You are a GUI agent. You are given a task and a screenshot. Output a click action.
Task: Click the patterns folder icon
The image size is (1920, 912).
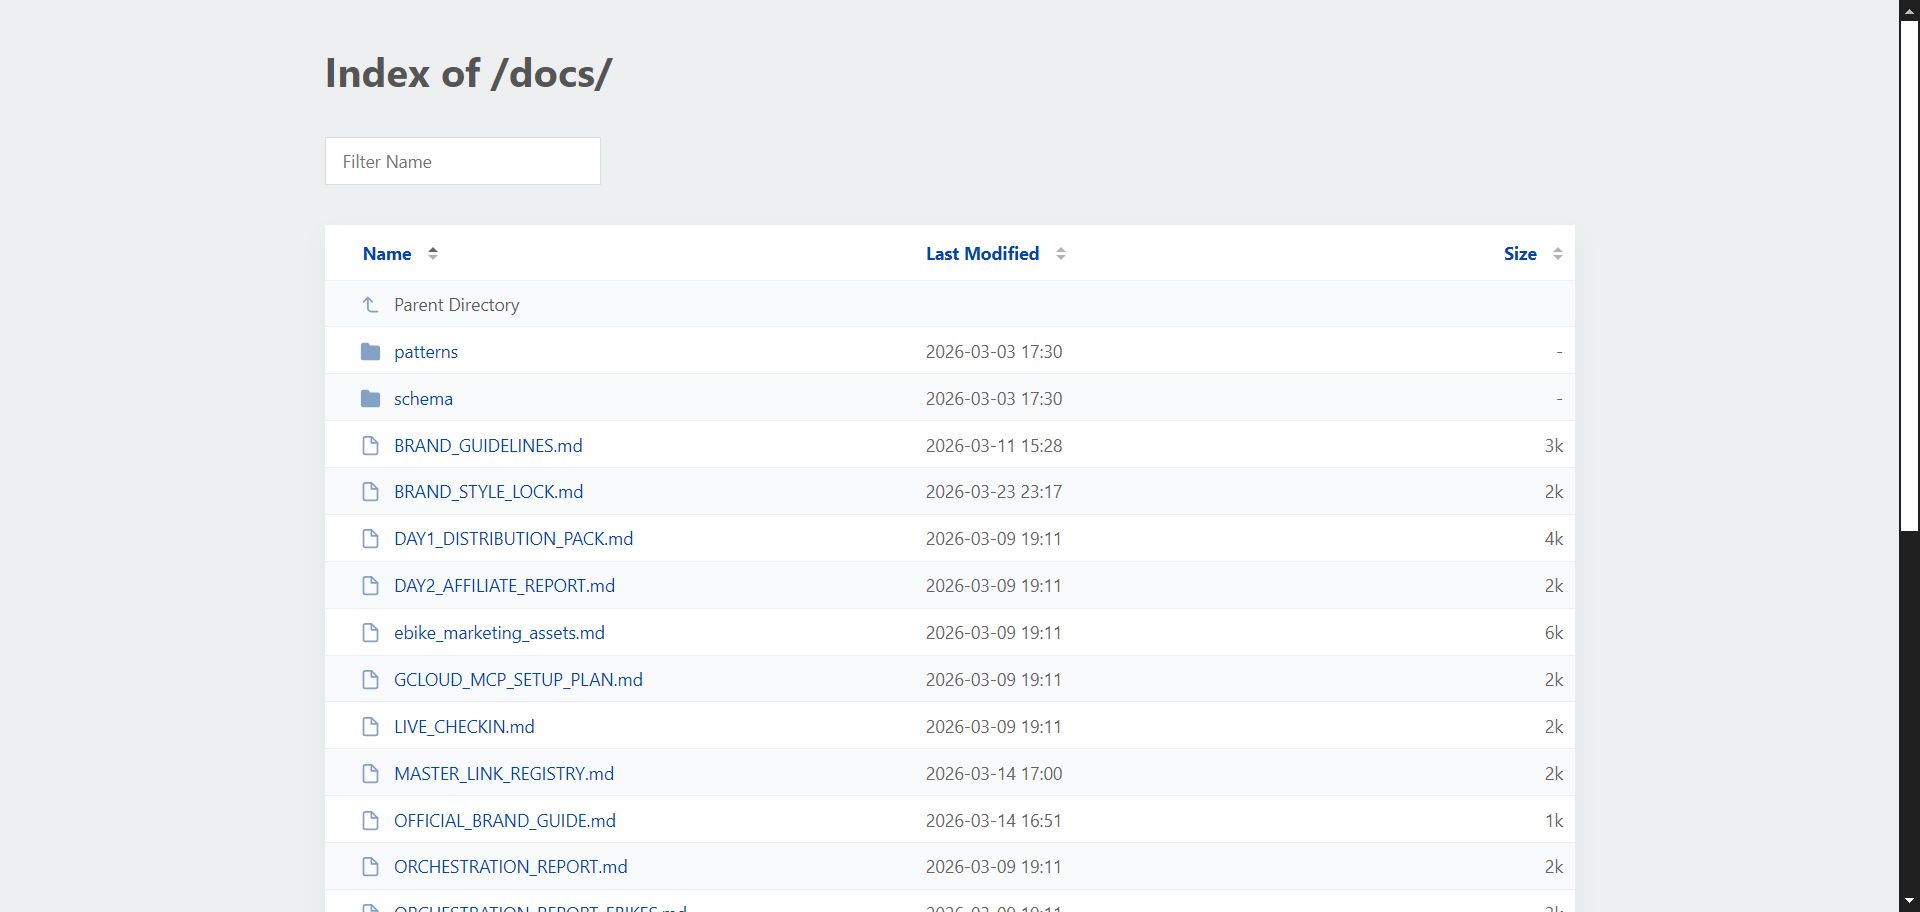[x=370, y=352]
